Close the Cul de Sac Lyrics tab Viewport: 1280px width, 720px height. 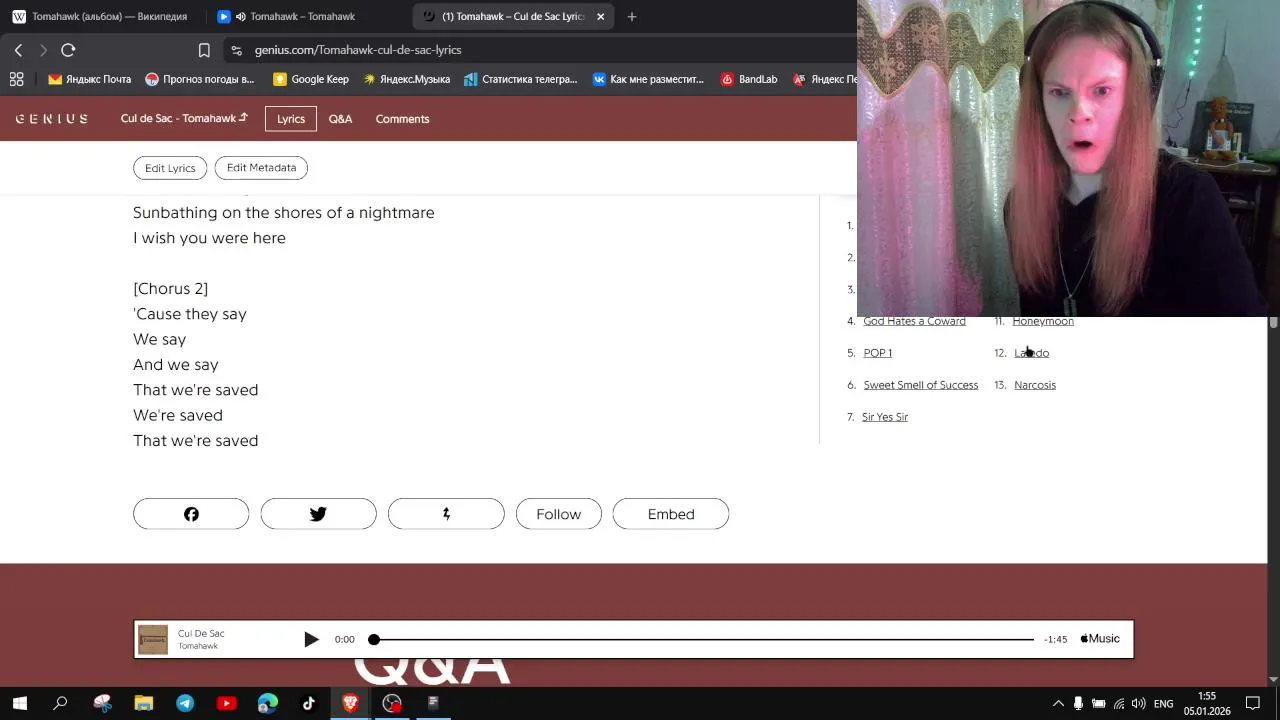600,16
